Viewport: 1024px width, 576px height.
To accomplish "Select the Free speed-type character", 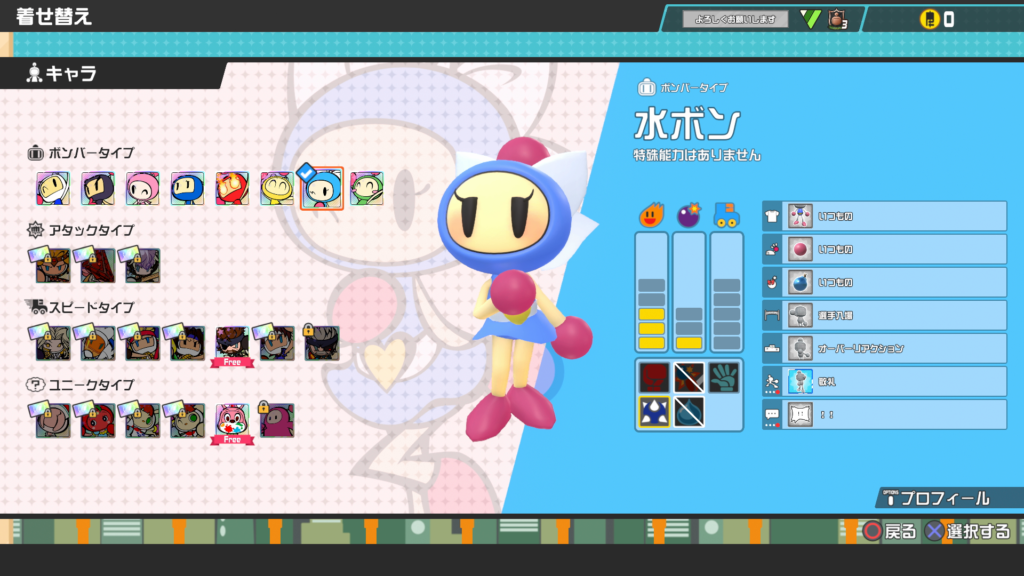I will click(x=232, y=344).
